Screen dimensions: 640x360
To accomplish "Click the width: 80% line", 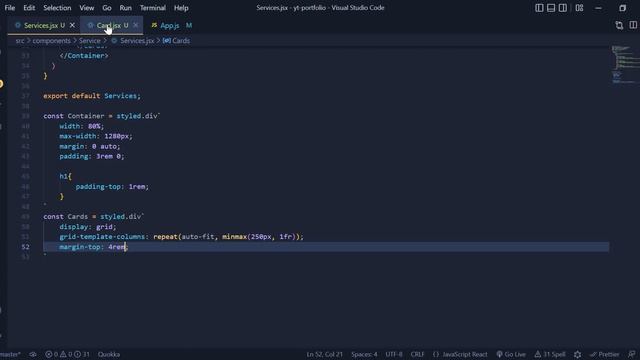I will [x=82, y=126].
